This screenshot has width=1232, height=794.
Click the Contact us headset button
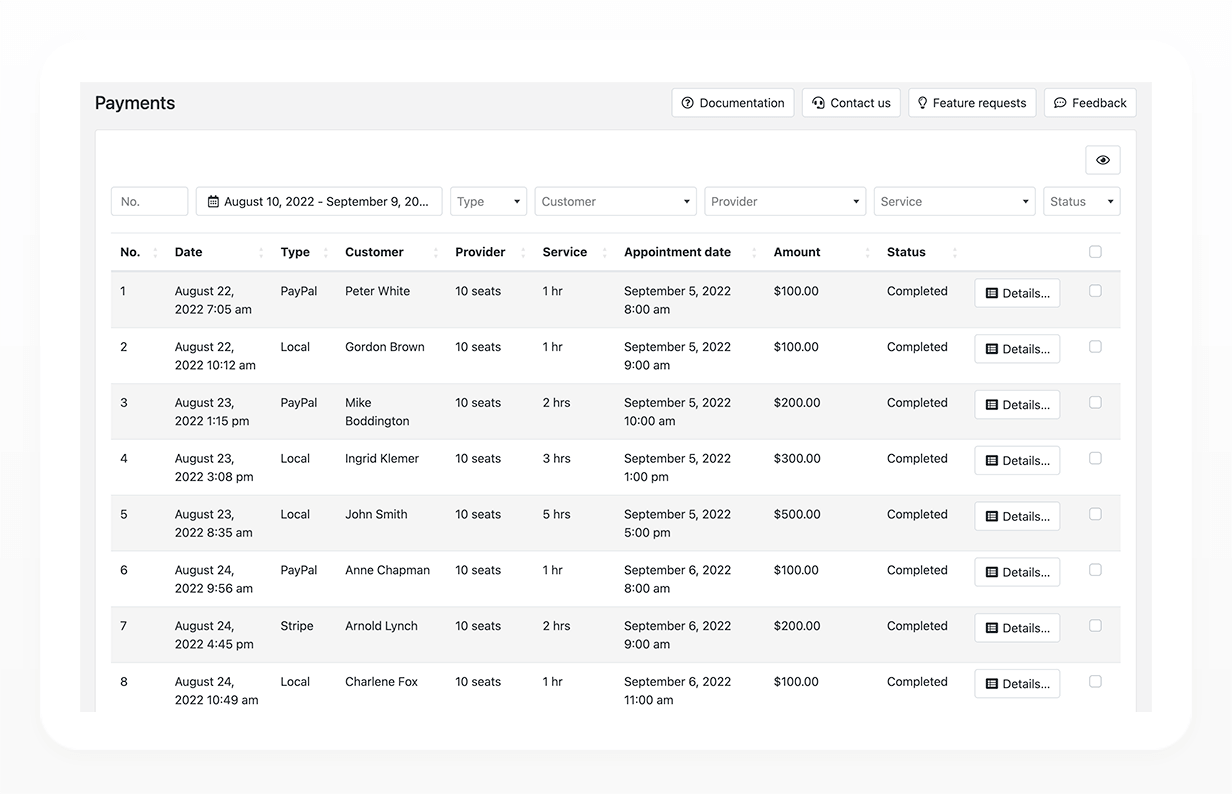tap(851, 103)
